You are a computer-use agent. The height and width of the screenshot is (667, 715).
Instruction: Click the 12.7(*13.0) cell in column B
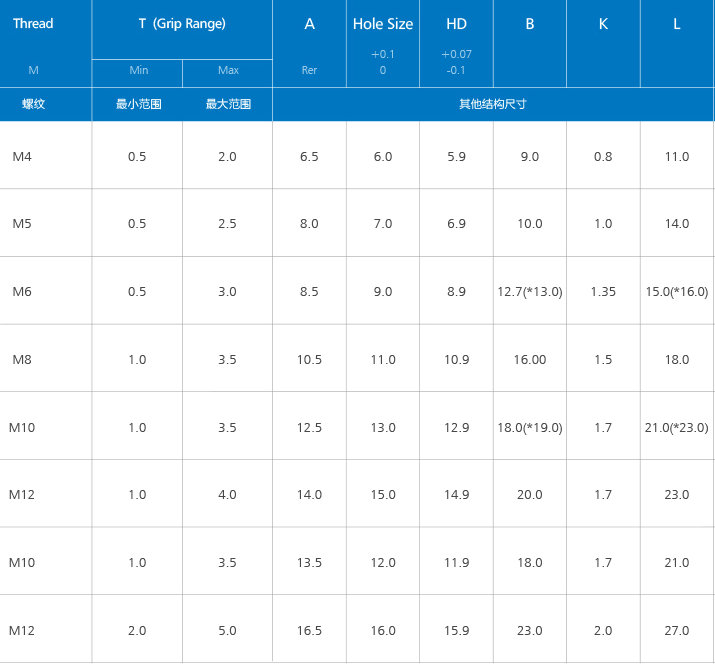(530, 292)
